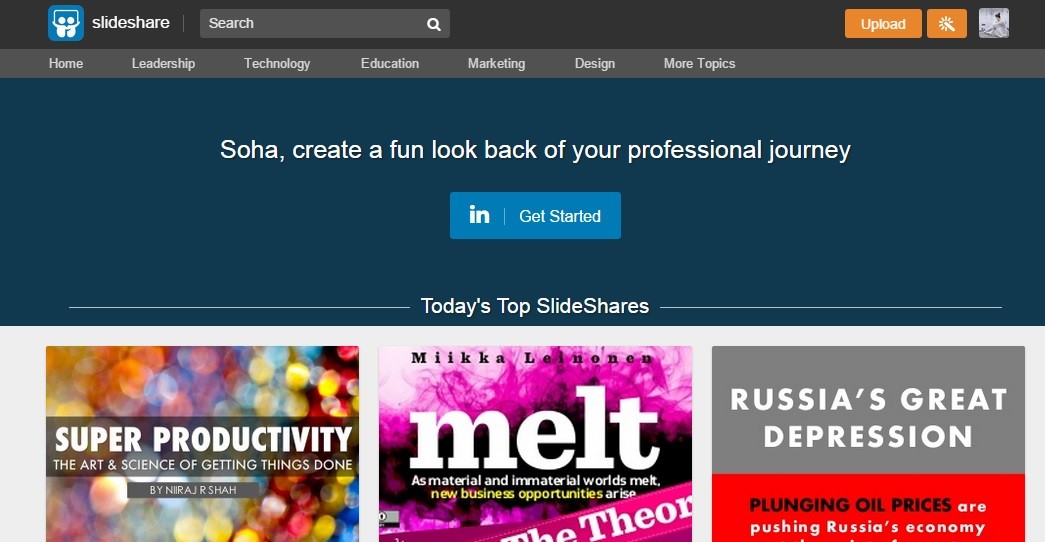The image size is (1045, 542).
Task: Expand More Topics menu
Action: click(x=699, y=63)
